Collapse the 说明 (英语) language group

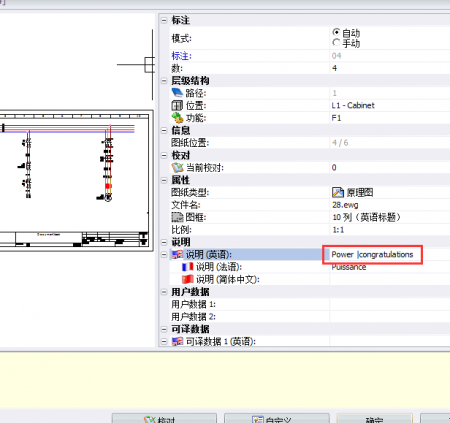pos(164,255)
